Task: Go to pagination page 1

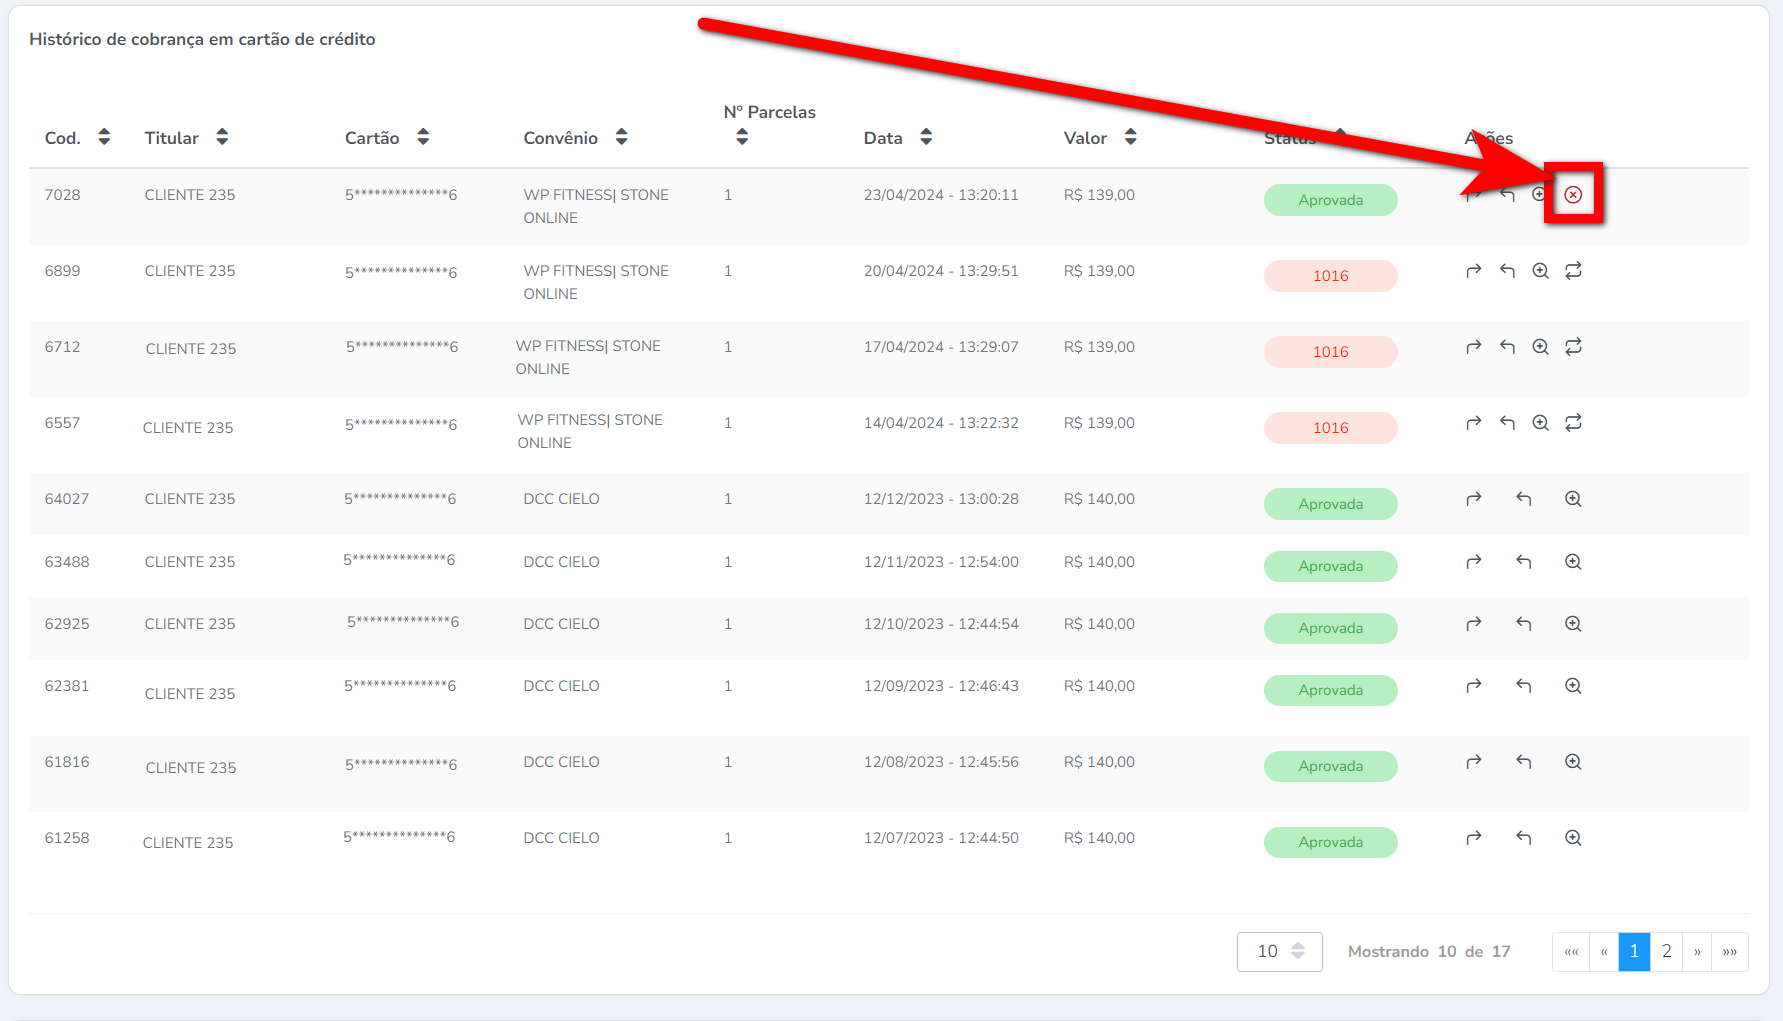Action: pos(1634,951)
